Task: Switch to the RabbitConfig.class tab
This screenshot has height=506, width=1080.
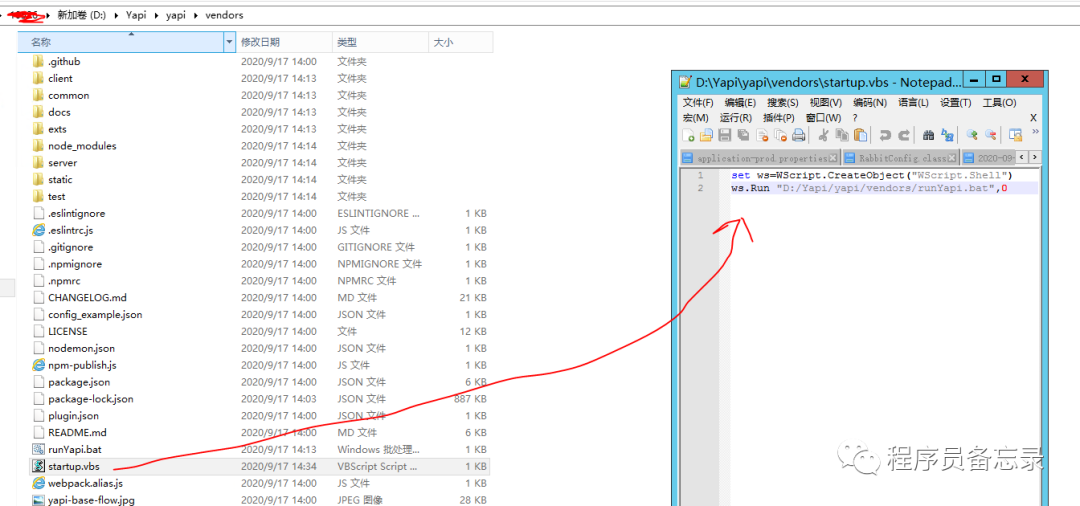Action: coord(900,158)
